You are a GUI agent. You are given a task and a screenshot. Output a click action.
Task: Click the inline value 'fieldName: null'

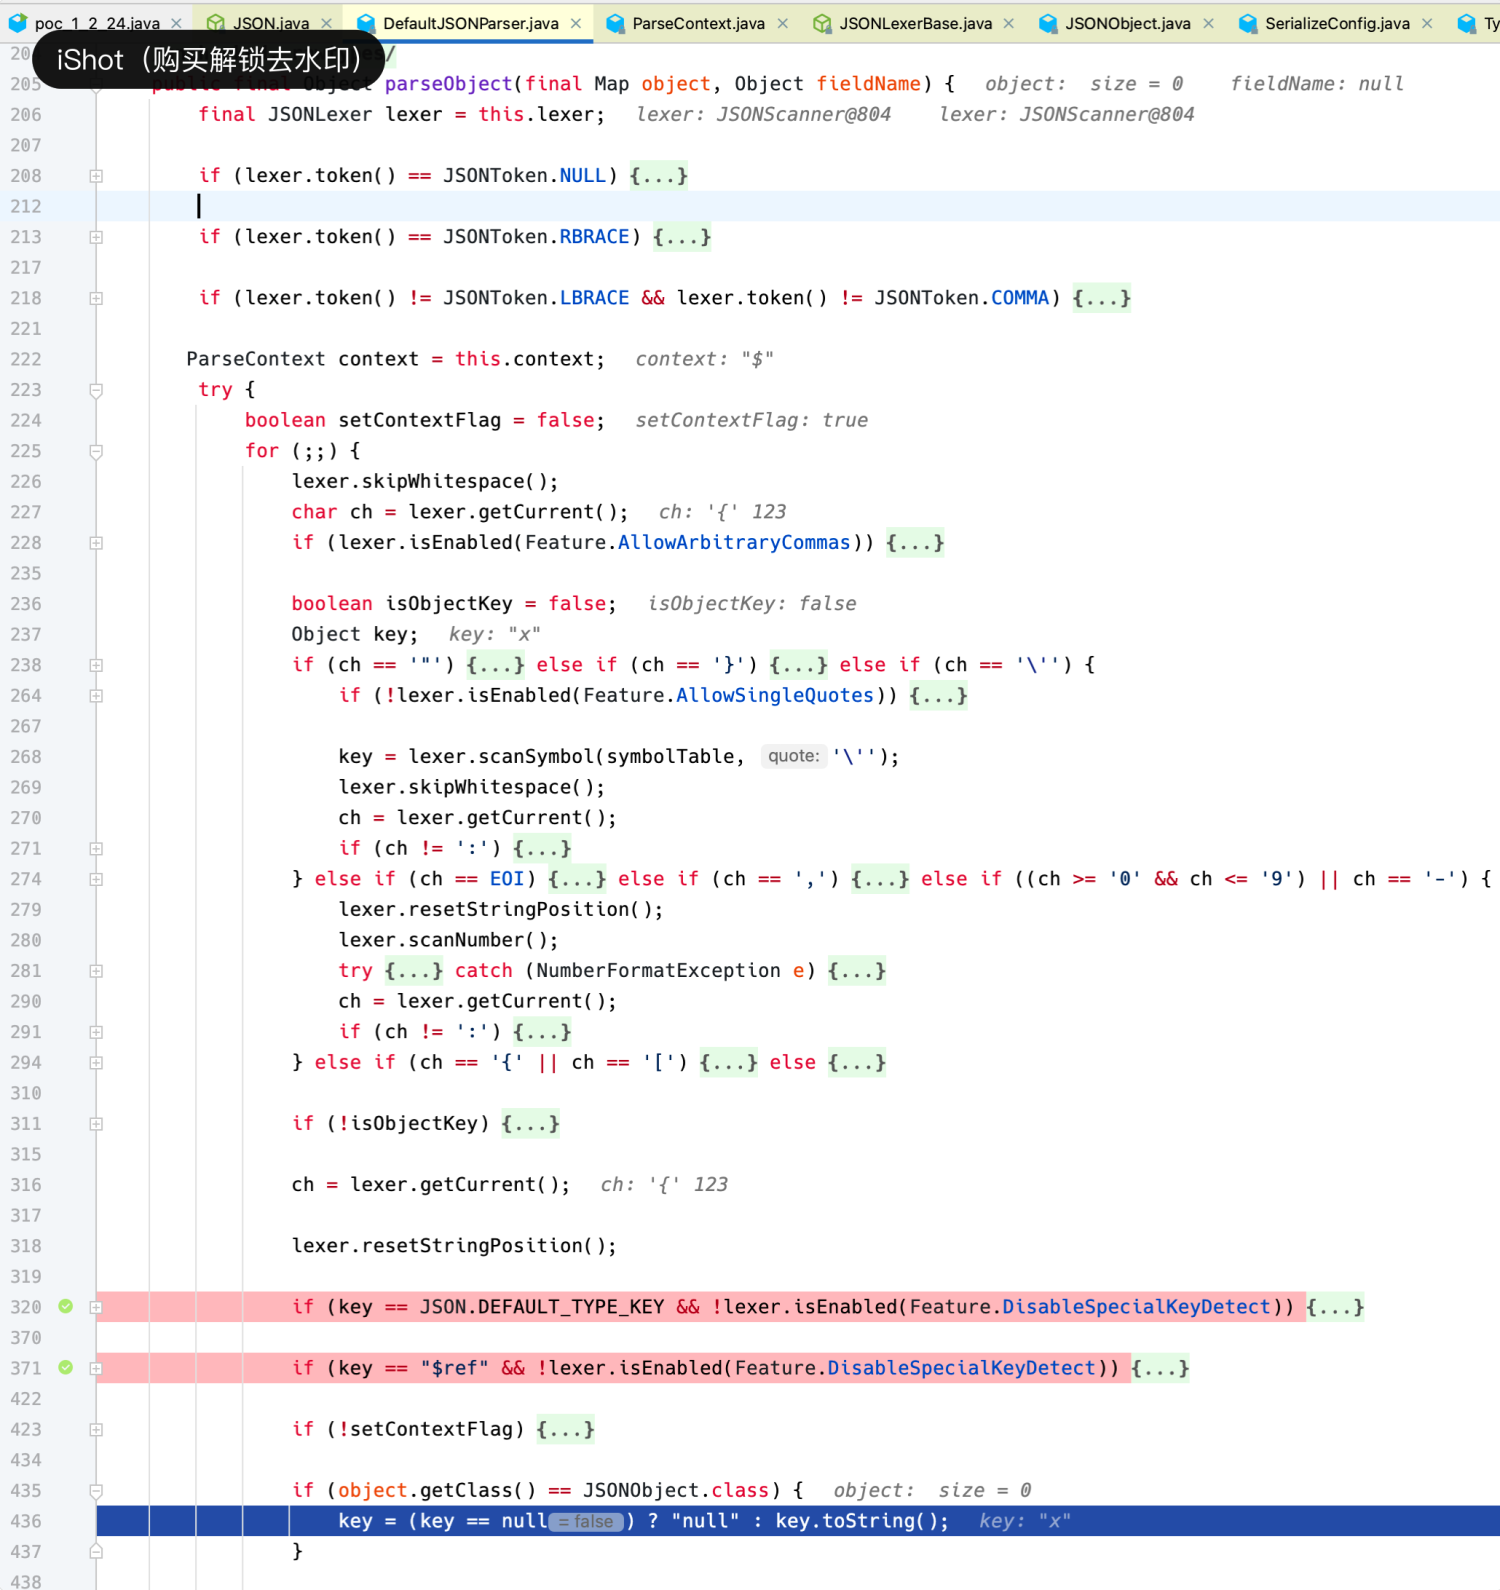pos(1317,84)
